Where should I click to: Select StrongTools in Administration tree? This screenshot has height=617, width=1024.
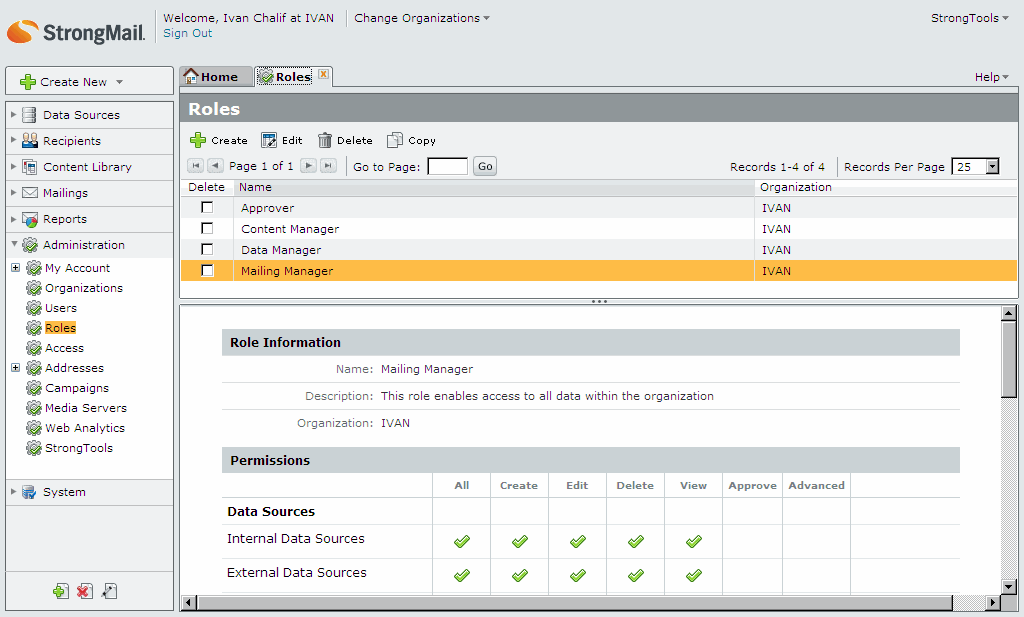coord(78,448)
